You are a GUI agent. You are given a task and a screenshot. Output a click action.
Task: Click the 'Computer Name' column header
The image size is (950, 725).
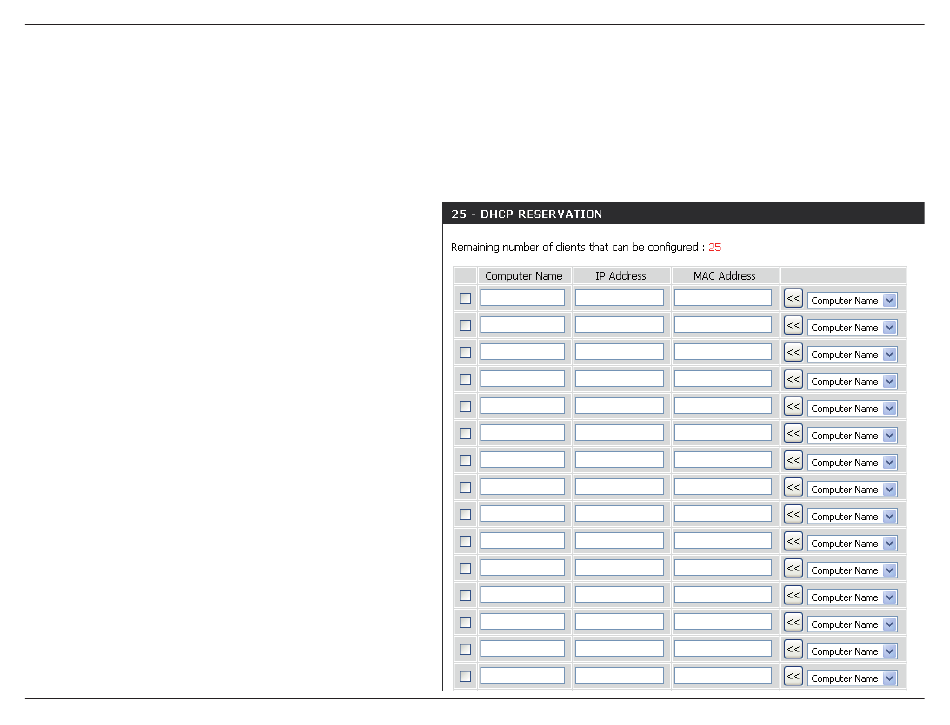pyautogui.click(x=524, y=276)
